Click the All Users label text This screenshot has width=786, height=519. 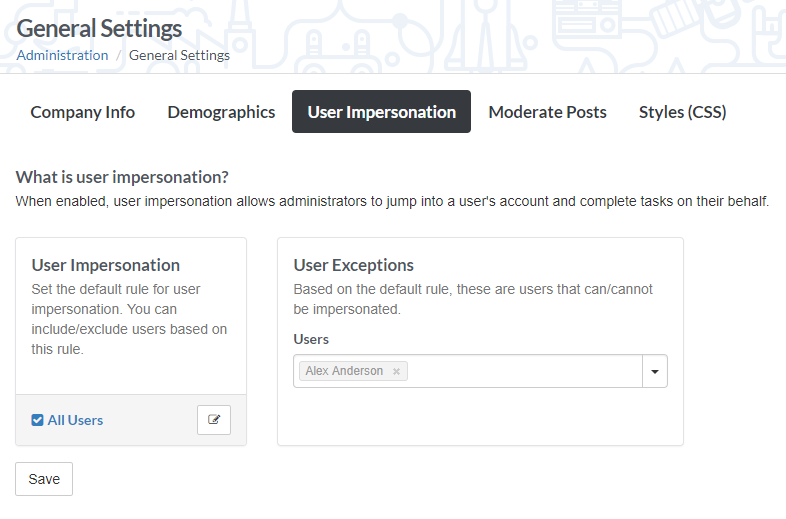(75, 420)
